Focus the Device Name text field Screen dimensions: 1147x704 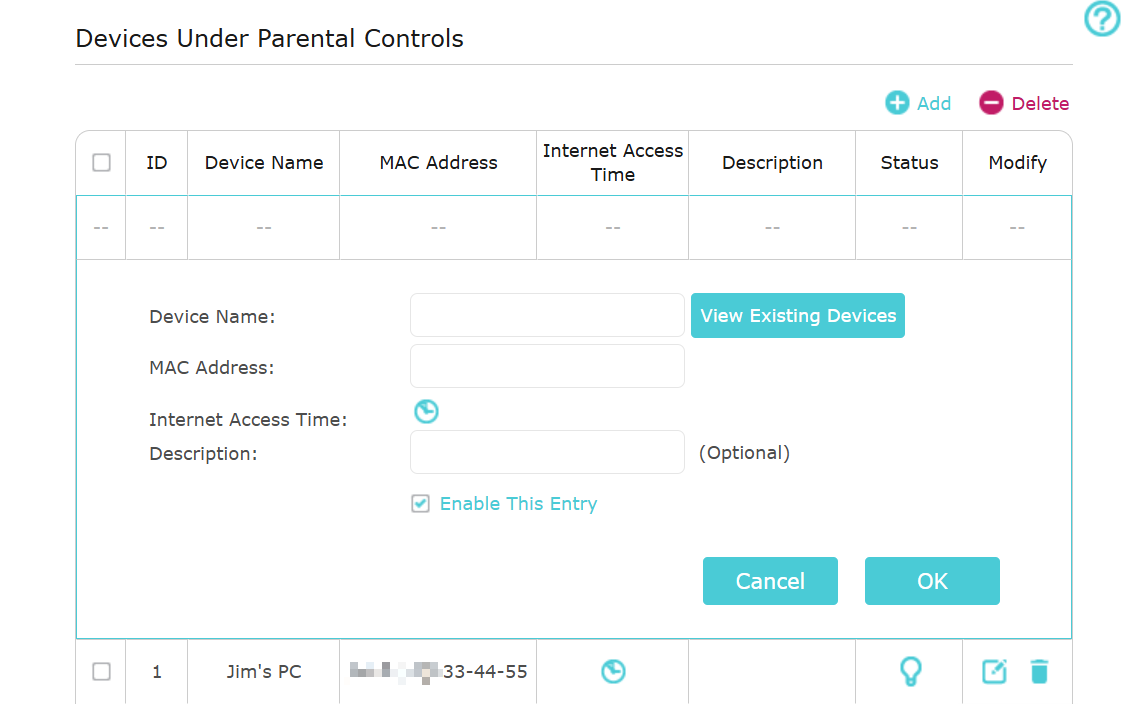click(547, 316)
